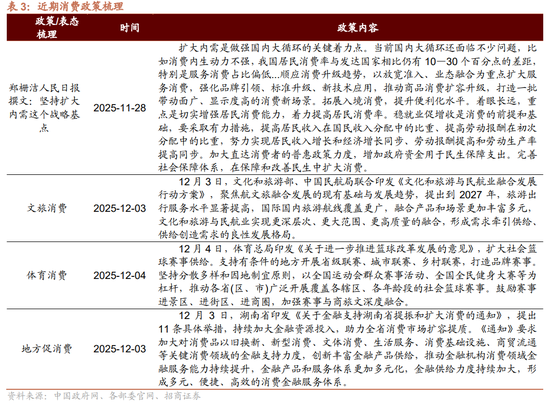
Task: Click the 2025-12-03 date in the 文旅消费 row
Action: (120, 208)
